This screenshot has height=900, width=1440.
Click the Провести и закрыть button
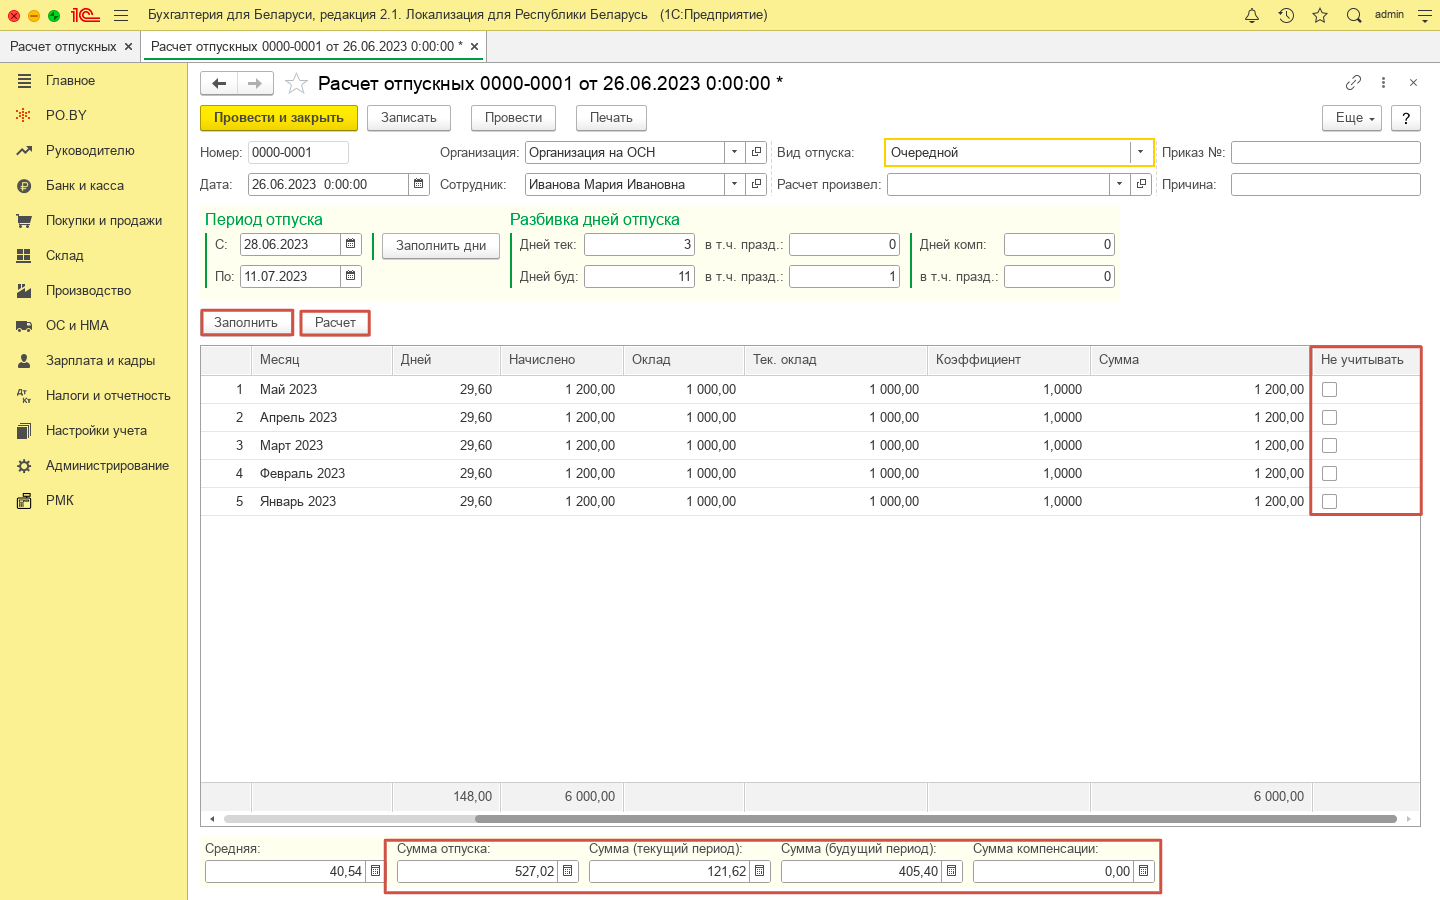[279, 118]
